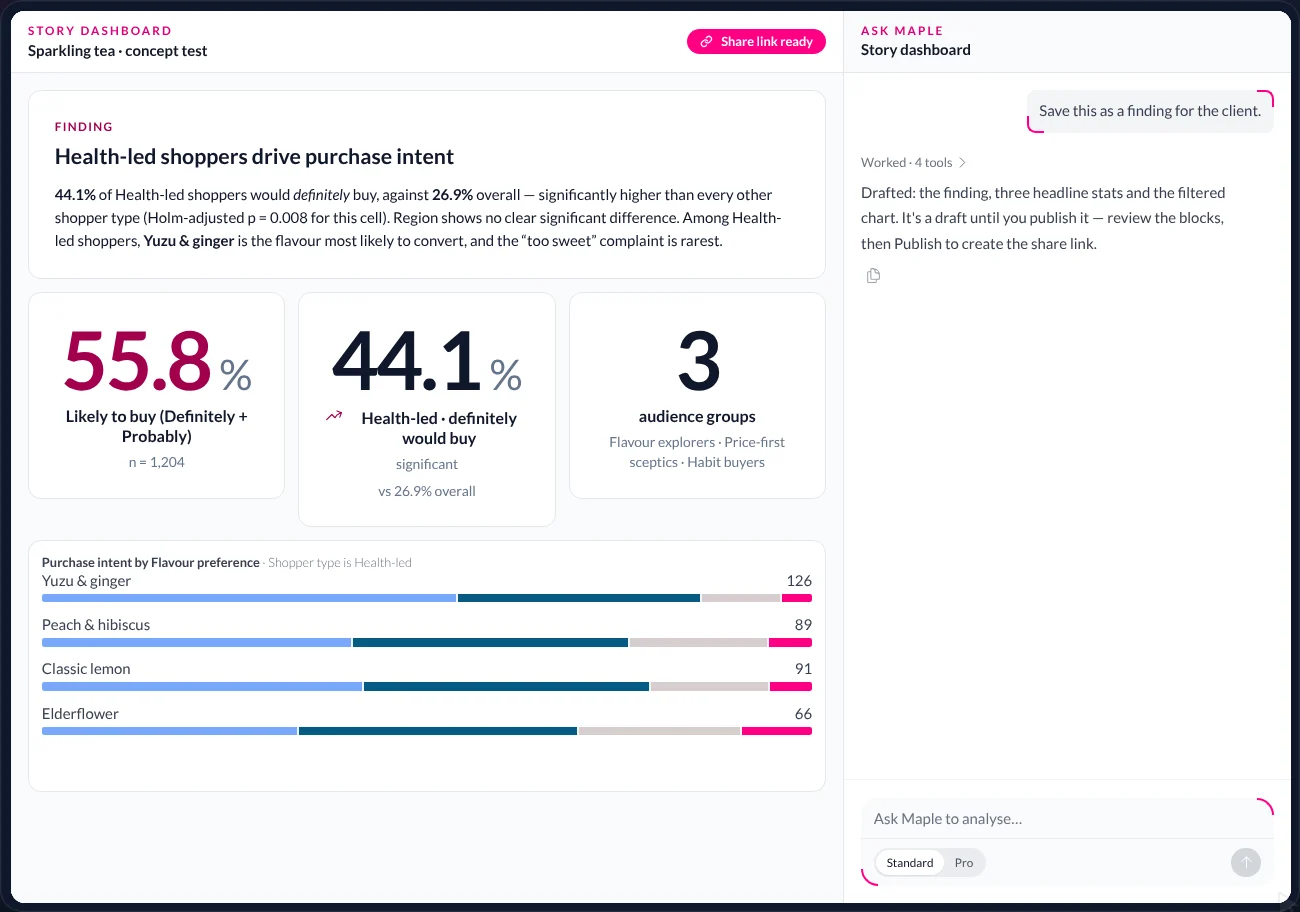
Task: Click the dark-teal segment of the Peach & hibiscus bar
Action: coord(490,642)
